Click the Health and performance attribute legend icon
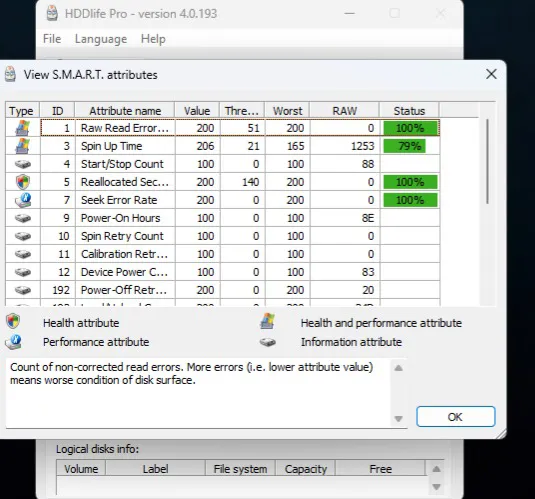 tap(267, 321)
